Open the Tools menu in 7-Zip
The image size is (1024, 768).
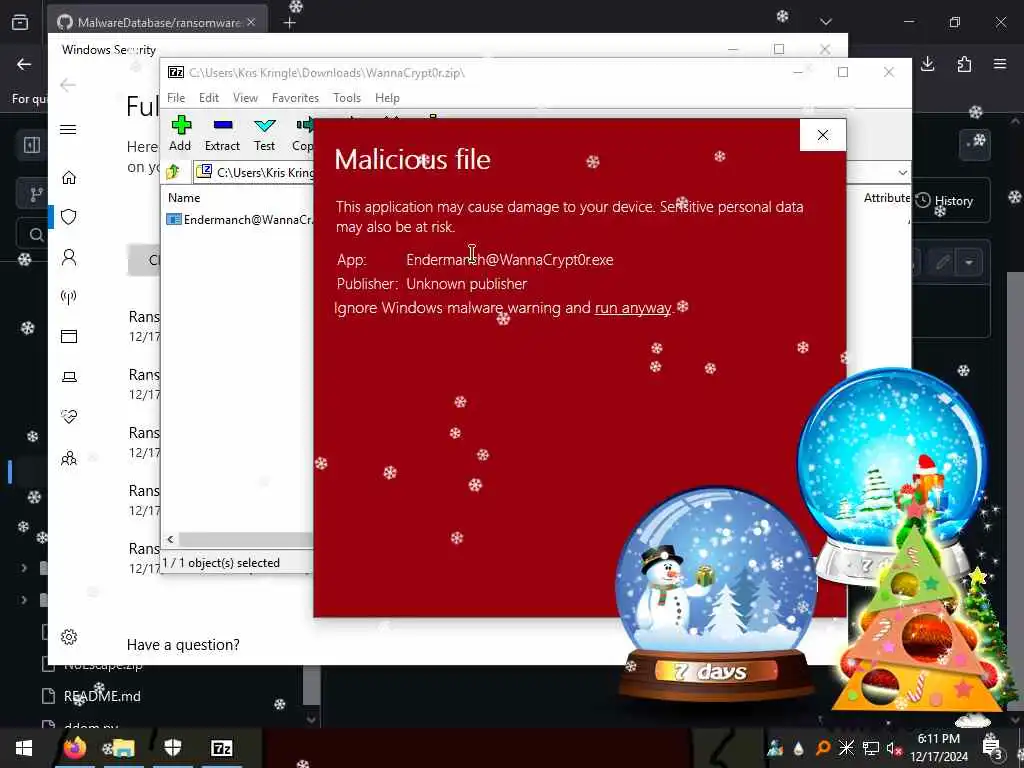(x=347, y=98)
